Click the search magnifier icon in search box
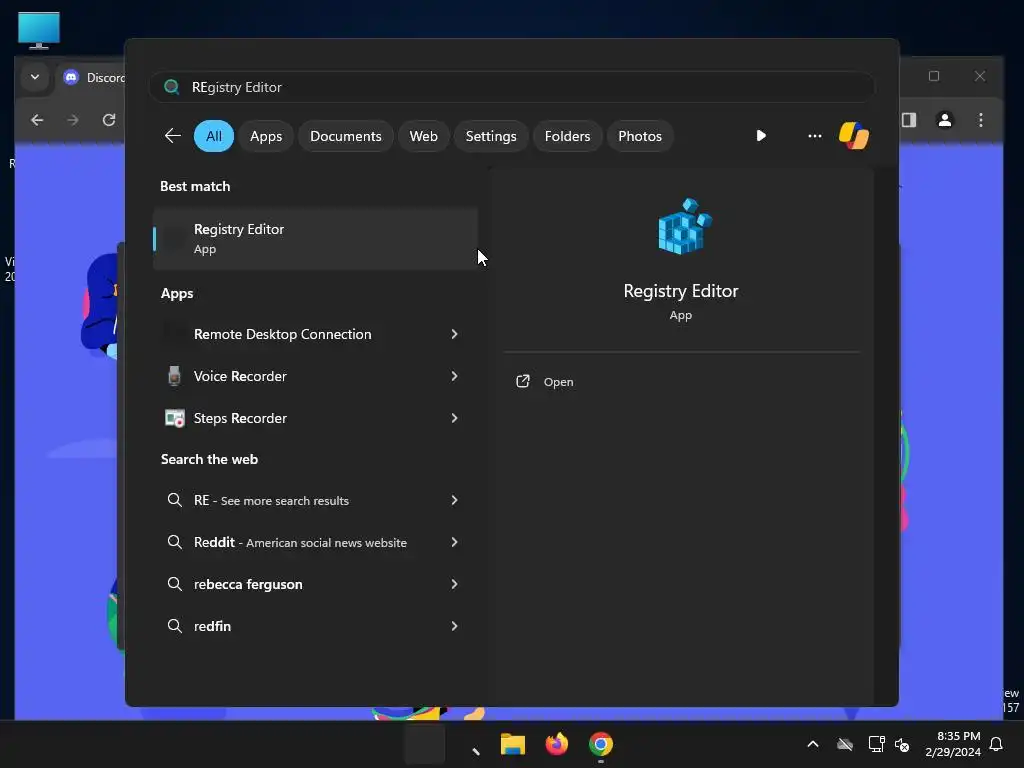Image resolution: width=1024 pixels, height=768 pixels. pyautogui.click(x=172, y=87)
